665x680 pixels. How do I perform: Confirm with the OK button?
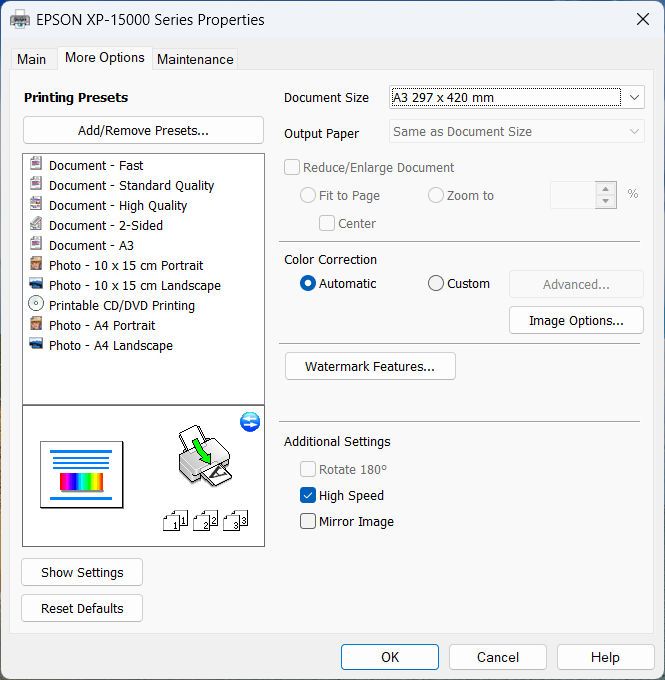390,657
